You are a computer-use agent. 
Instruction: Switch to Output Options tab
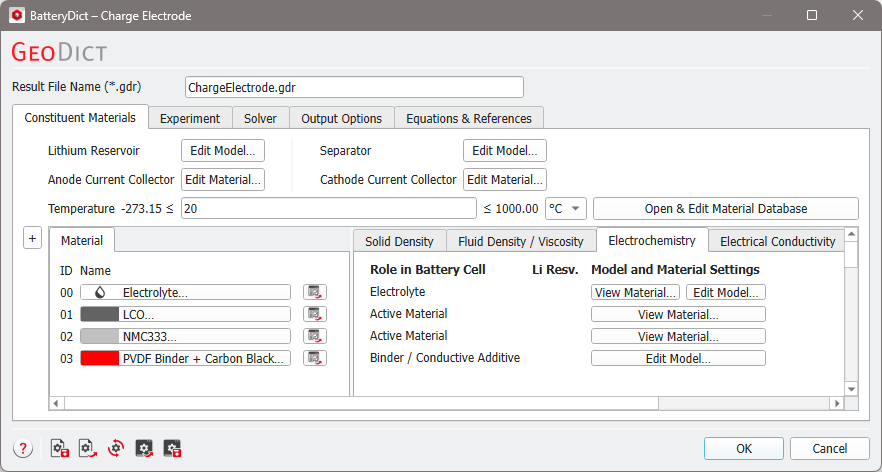point(341,118)
